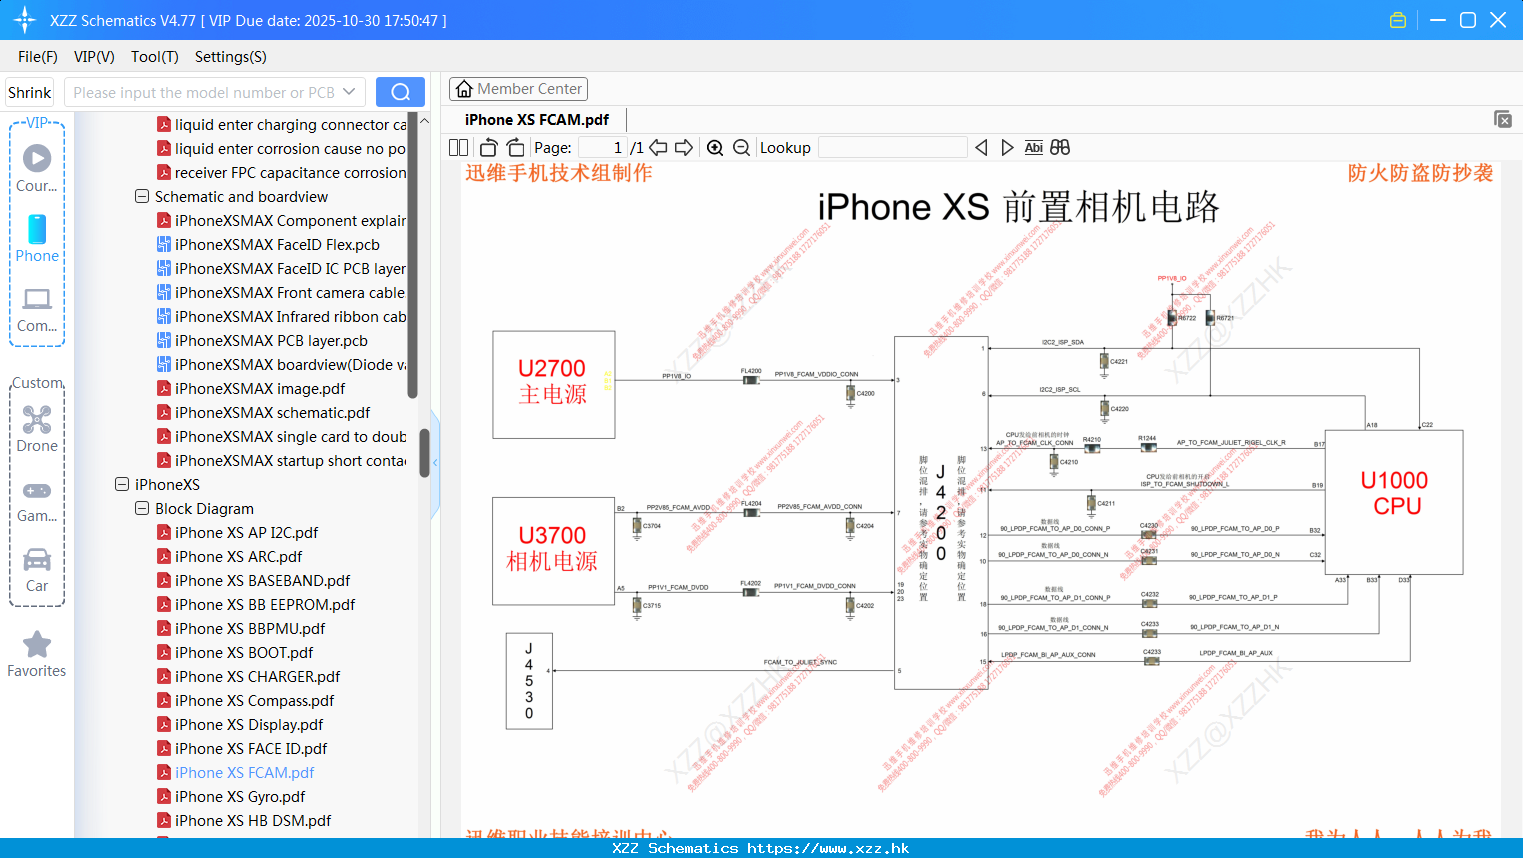Screen dimensions: 1523x858
Task: Open iPhoneXSMAX image.pdf
Action: click(x=260, y=388)
